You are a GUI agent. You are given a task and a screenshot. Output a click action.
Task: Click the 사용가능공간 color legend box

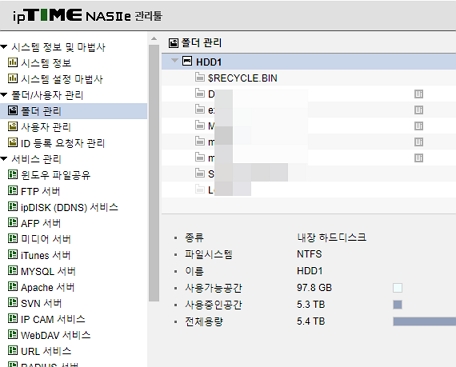click(x=398, y=288)
